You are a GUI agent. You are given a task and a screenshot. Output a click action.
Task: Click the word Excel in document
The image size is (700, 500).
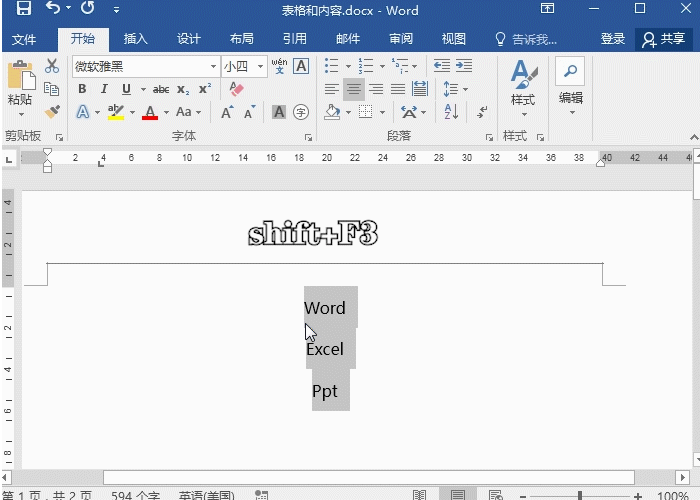point(325,349)
